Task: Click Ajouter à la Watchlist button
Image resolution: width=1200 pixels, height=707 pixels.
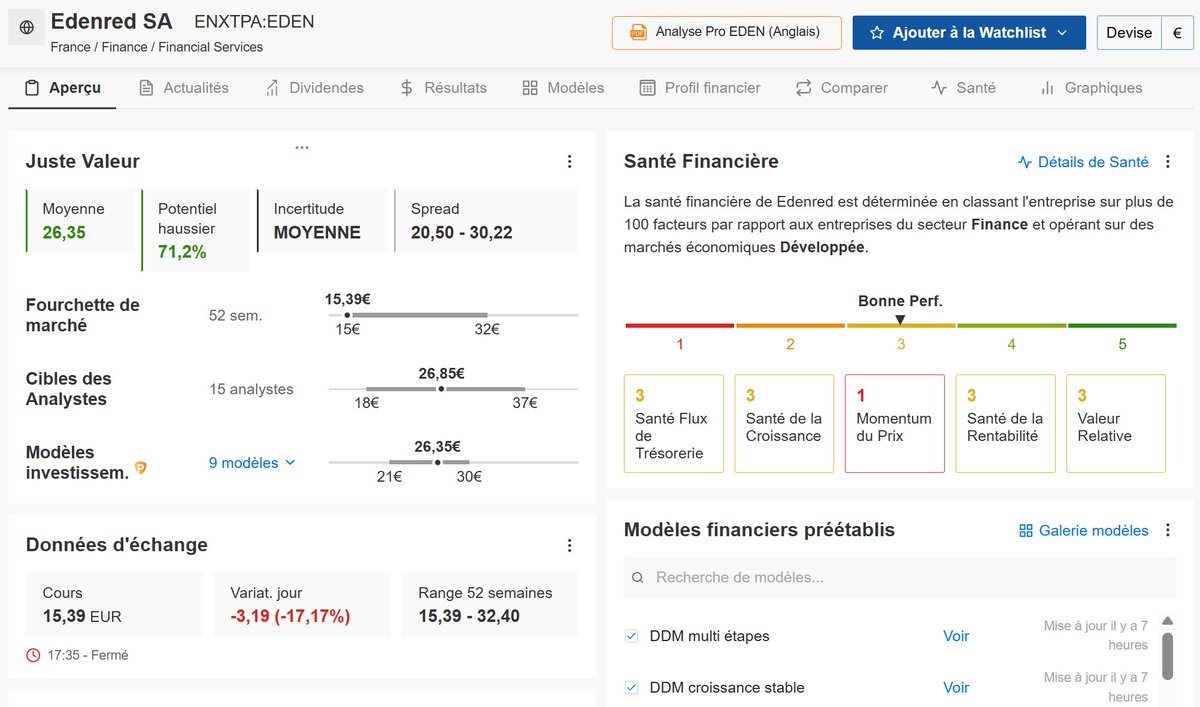Action: [x=968, y=33]
